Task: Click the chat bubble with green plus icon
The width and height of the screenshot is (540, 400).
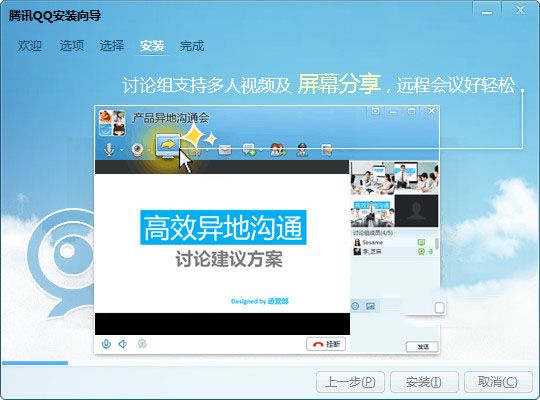Action: (249, 150)
